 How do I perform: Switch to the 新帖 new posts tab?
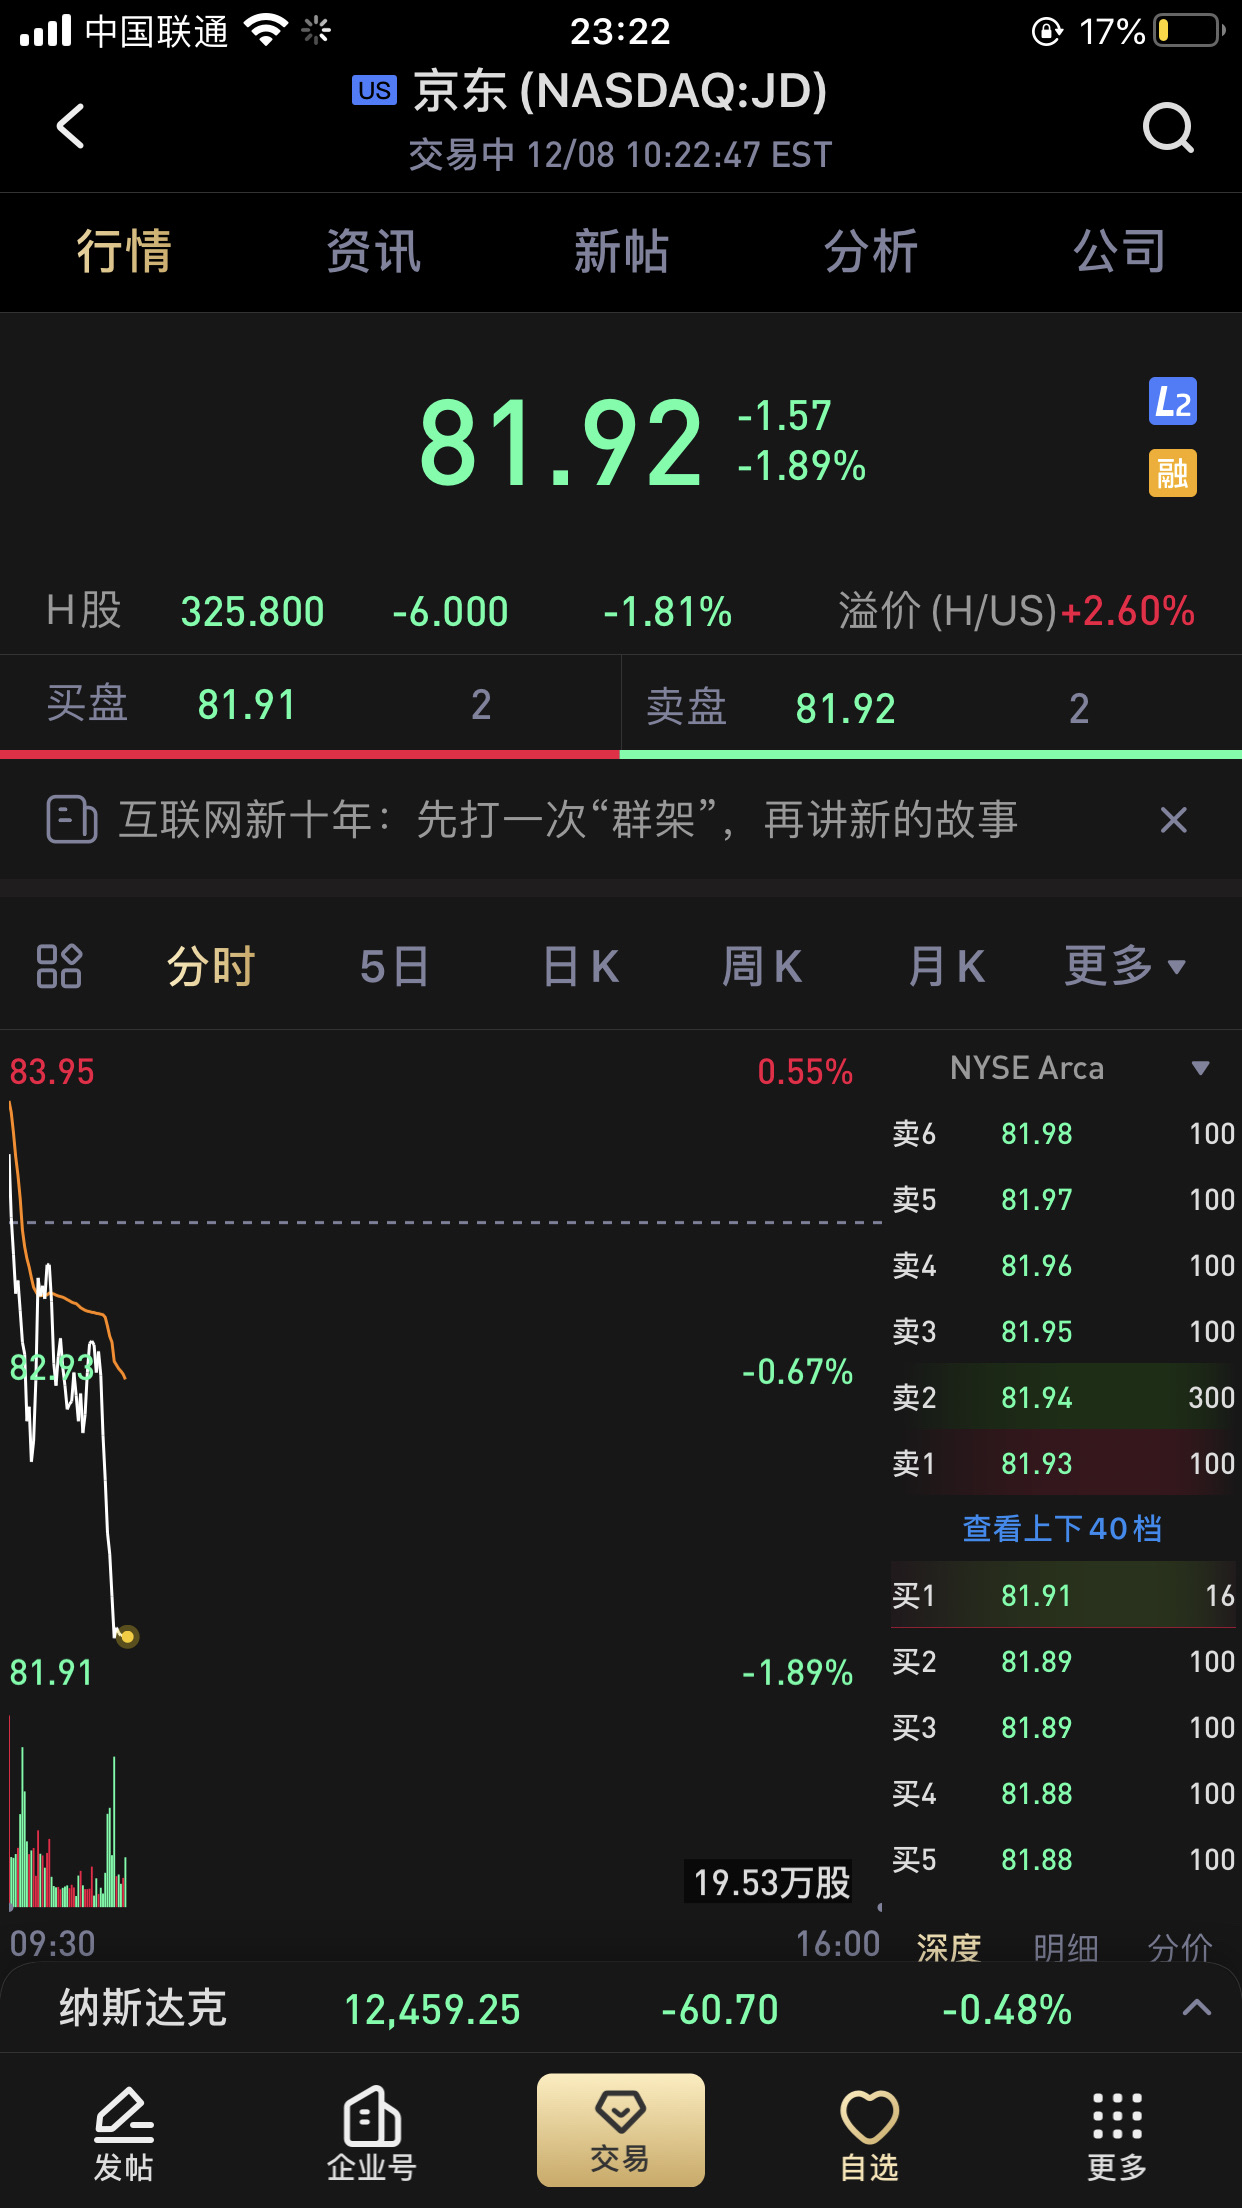[x=621, y=251]
